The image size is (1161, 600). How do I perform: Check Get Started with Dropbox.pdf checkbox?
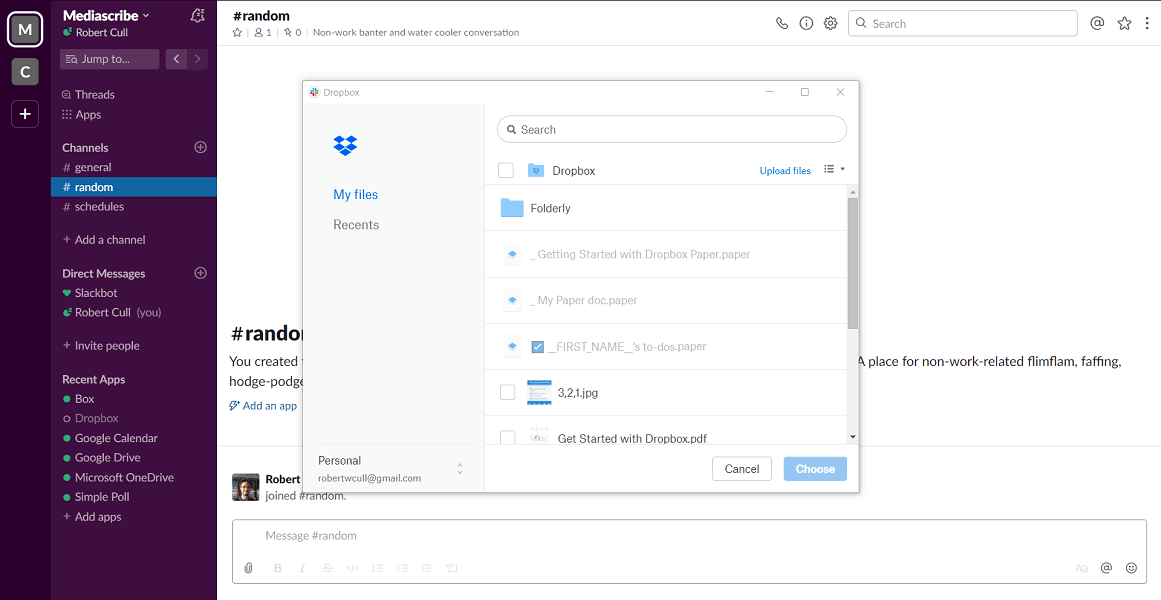pos(507,437)
